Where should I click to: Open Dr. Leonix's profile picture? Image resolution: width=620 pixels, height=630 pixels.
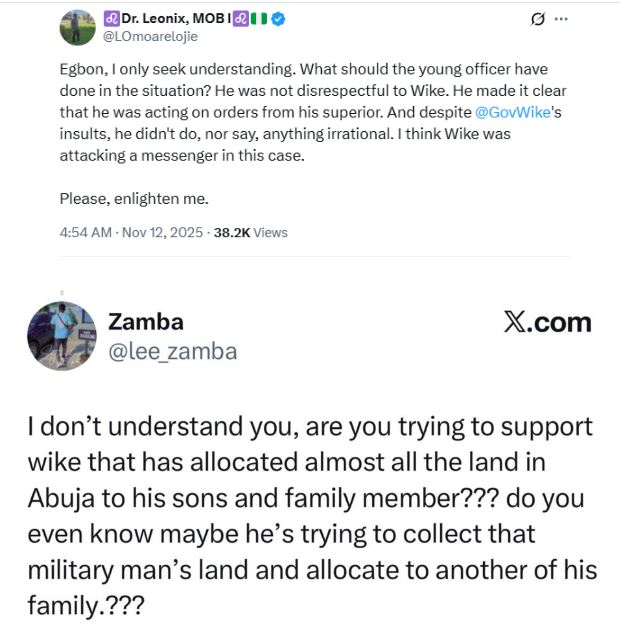76,27
